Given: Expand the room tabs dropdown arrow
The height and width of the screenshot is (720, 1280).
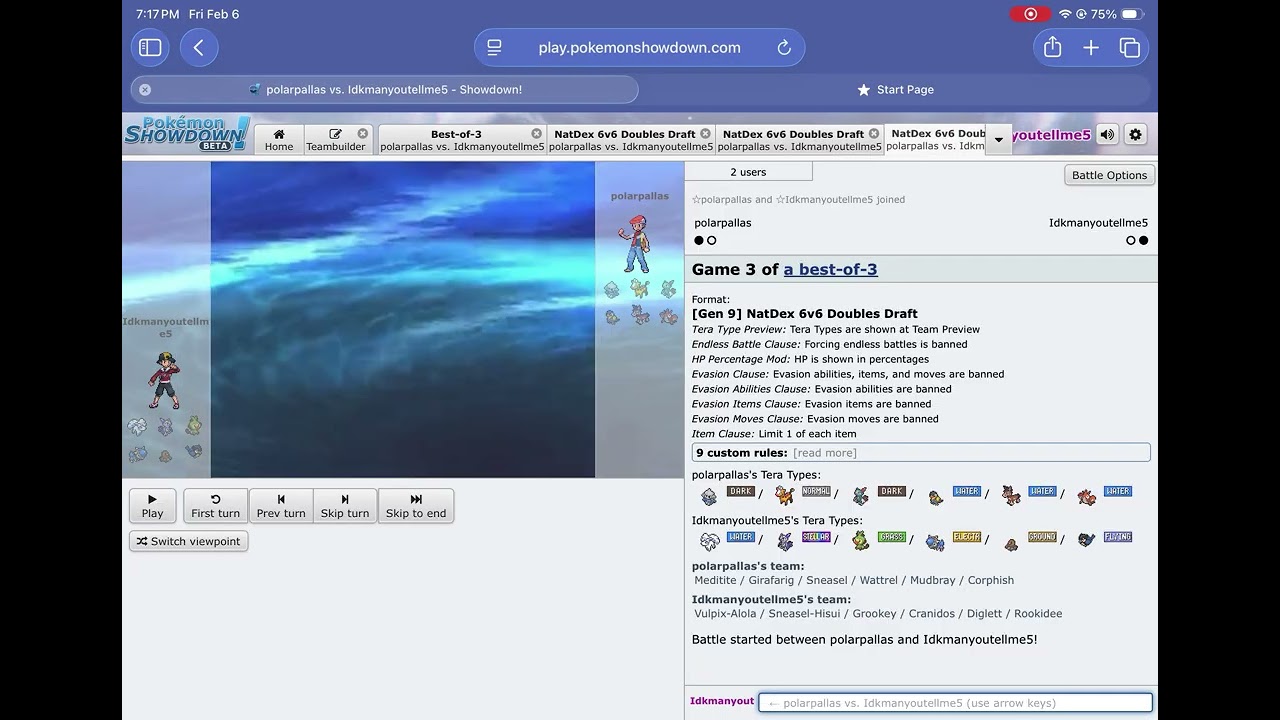Looking at the screenshot, I should click(x=998, y=140).
